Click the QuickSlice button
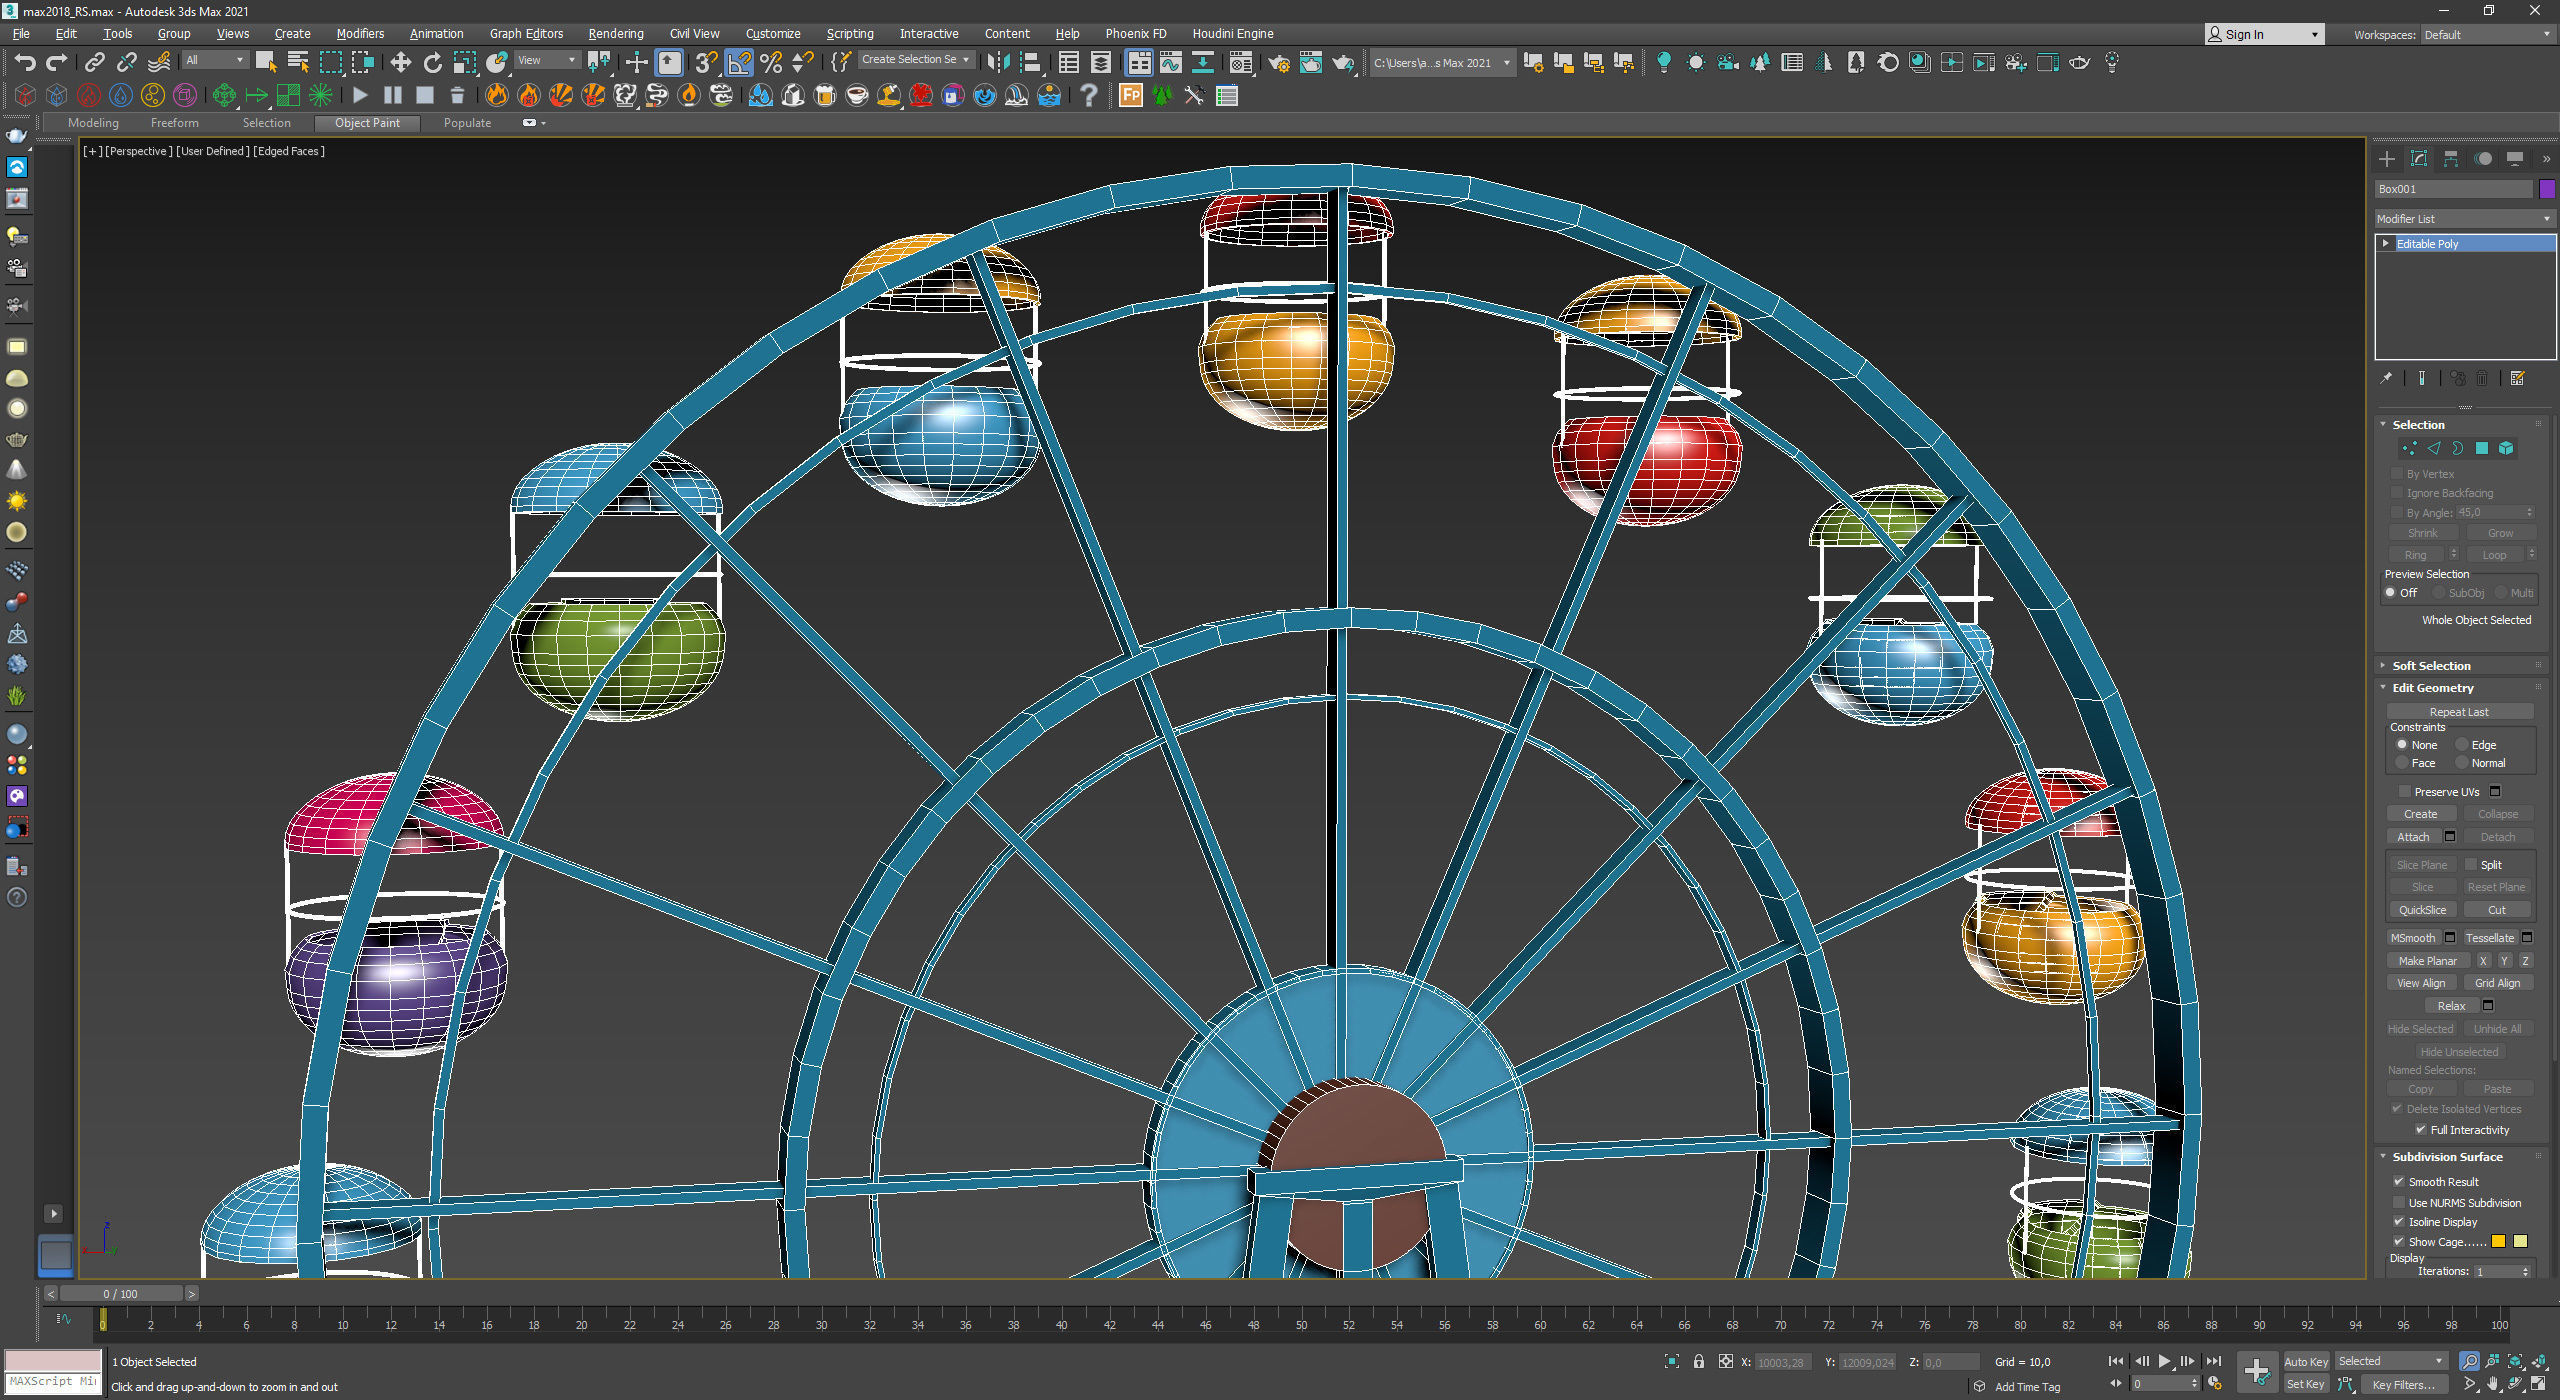Image resolution: width=2560 pixels, height=1400 pixels. pos(2422,910)
